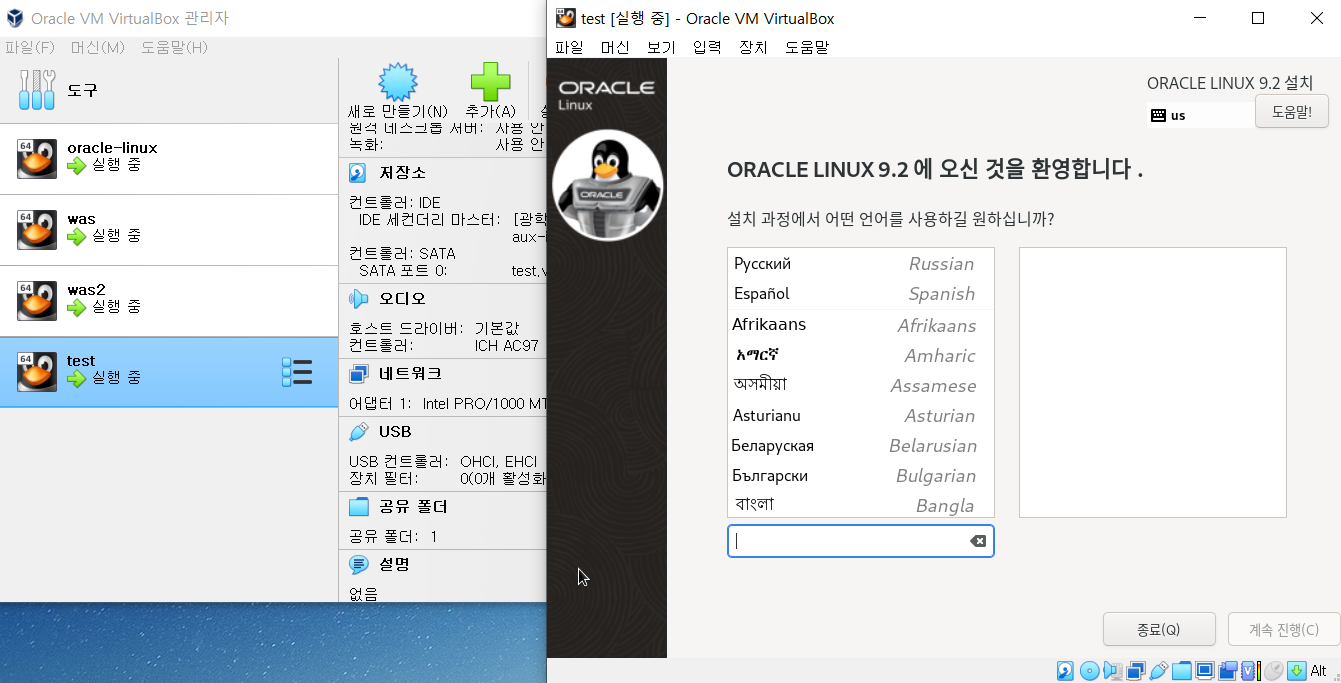Click the optical disk status bar icon

1089,671
